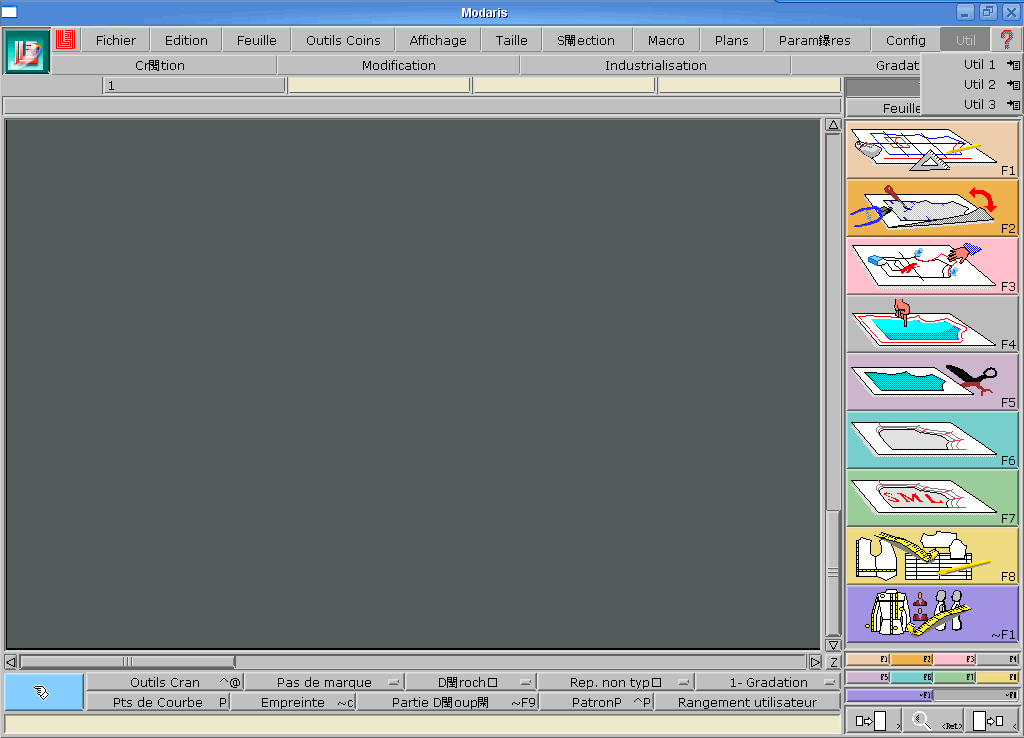Choose Util 2 from the dropdown menu

click(979, 84)
